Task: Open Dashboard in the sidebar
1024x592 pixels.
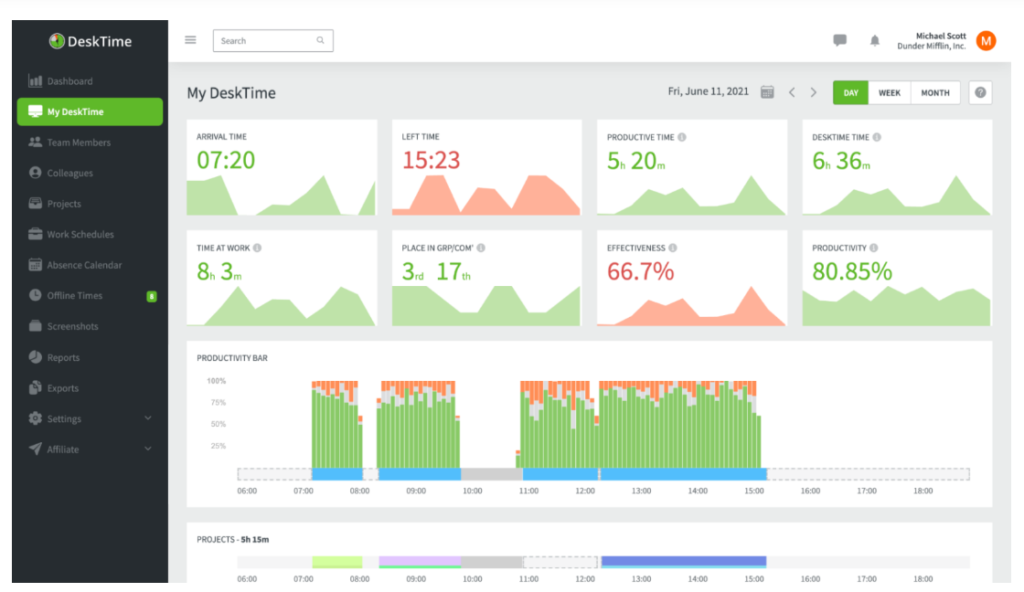Action: [69, 81]
